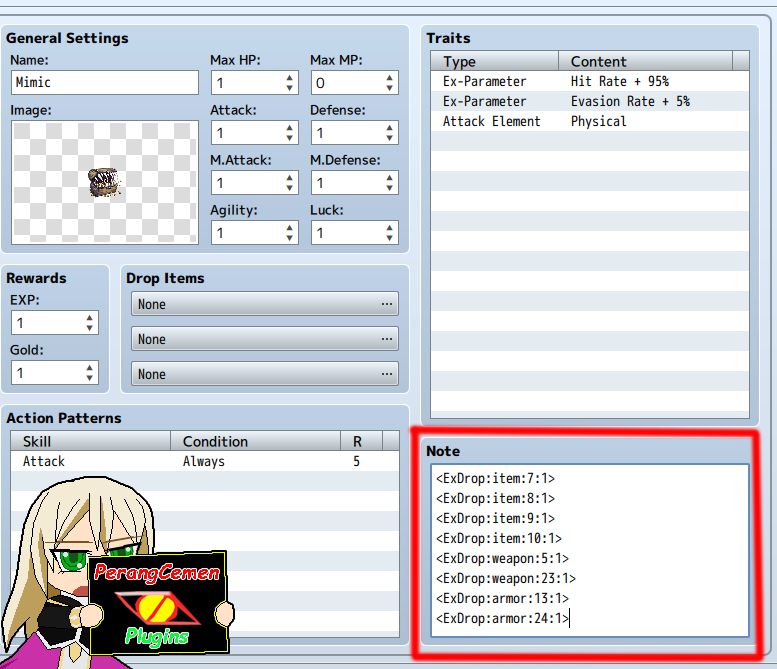Viewport: 777px width, 669px height.
Task: Decrease the EXP reward value
Action: pos(89,328)
